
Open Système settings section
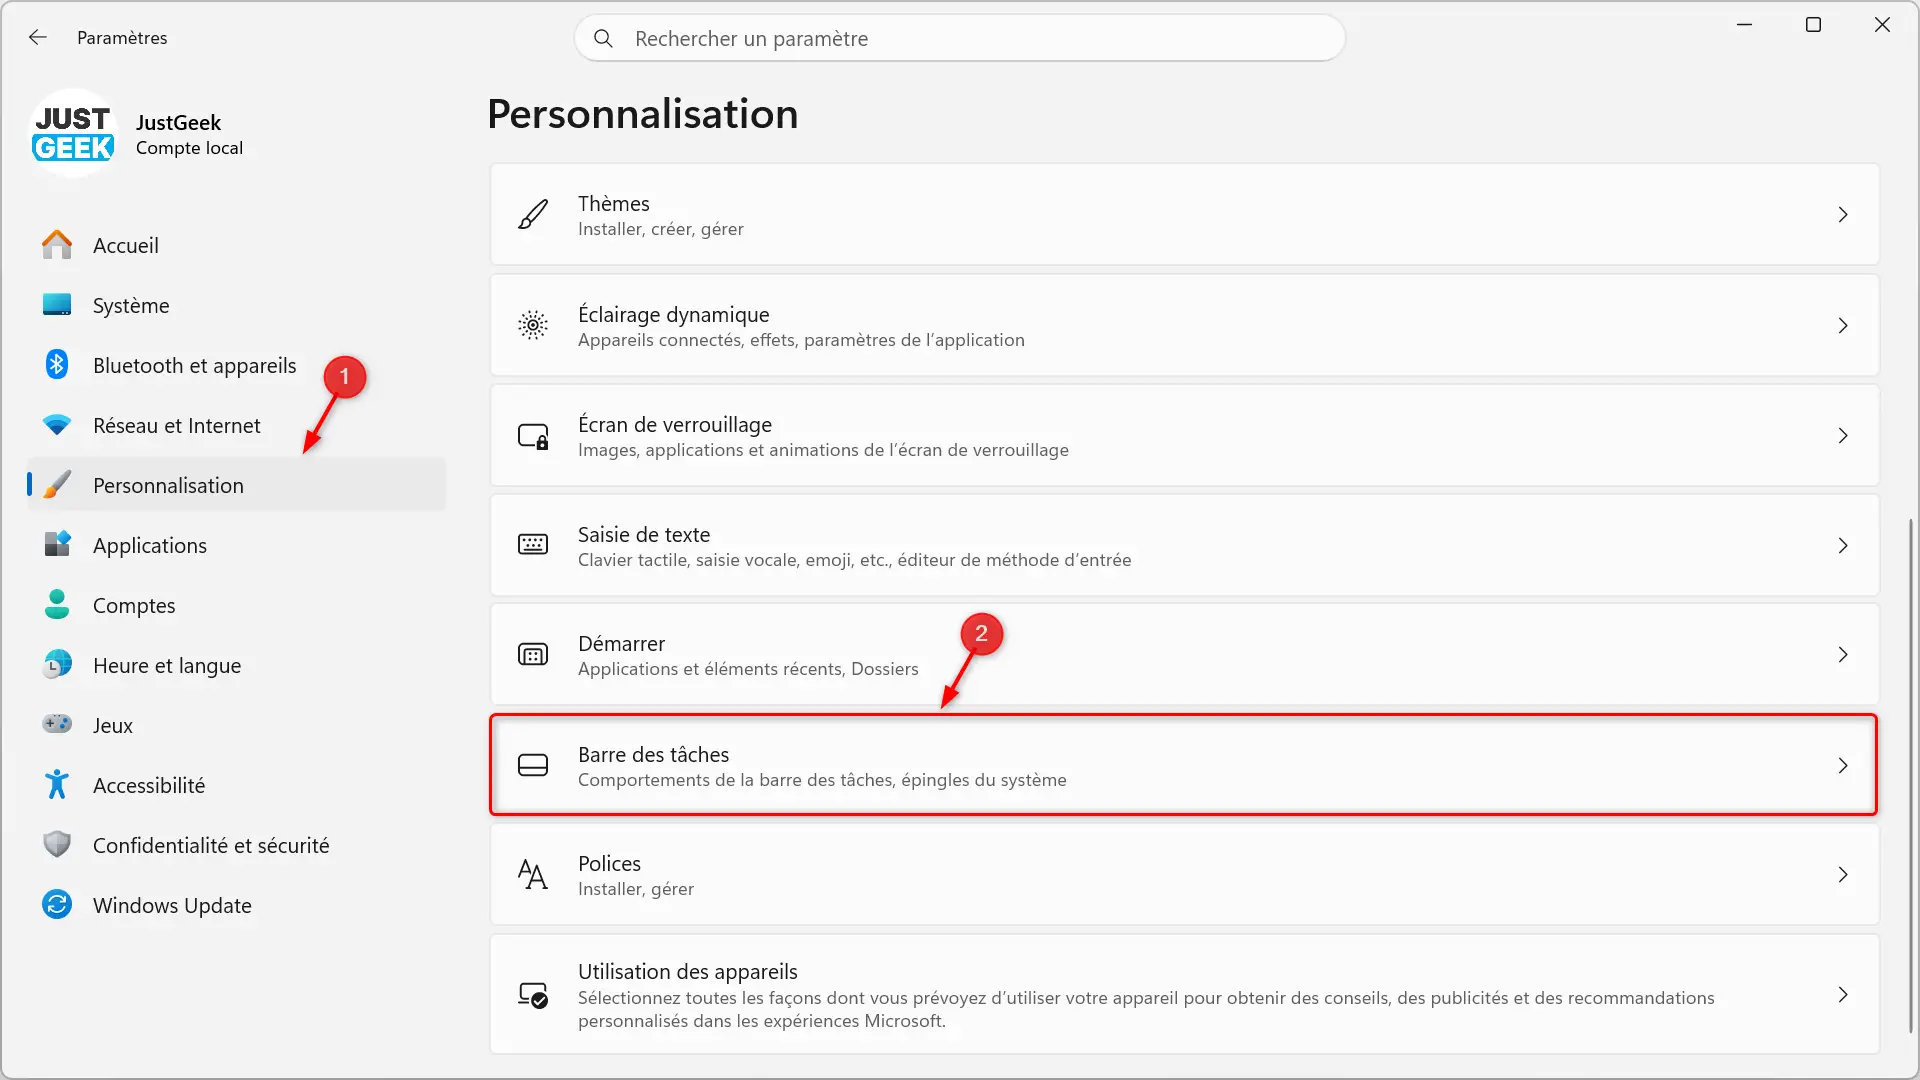[237, 305]
